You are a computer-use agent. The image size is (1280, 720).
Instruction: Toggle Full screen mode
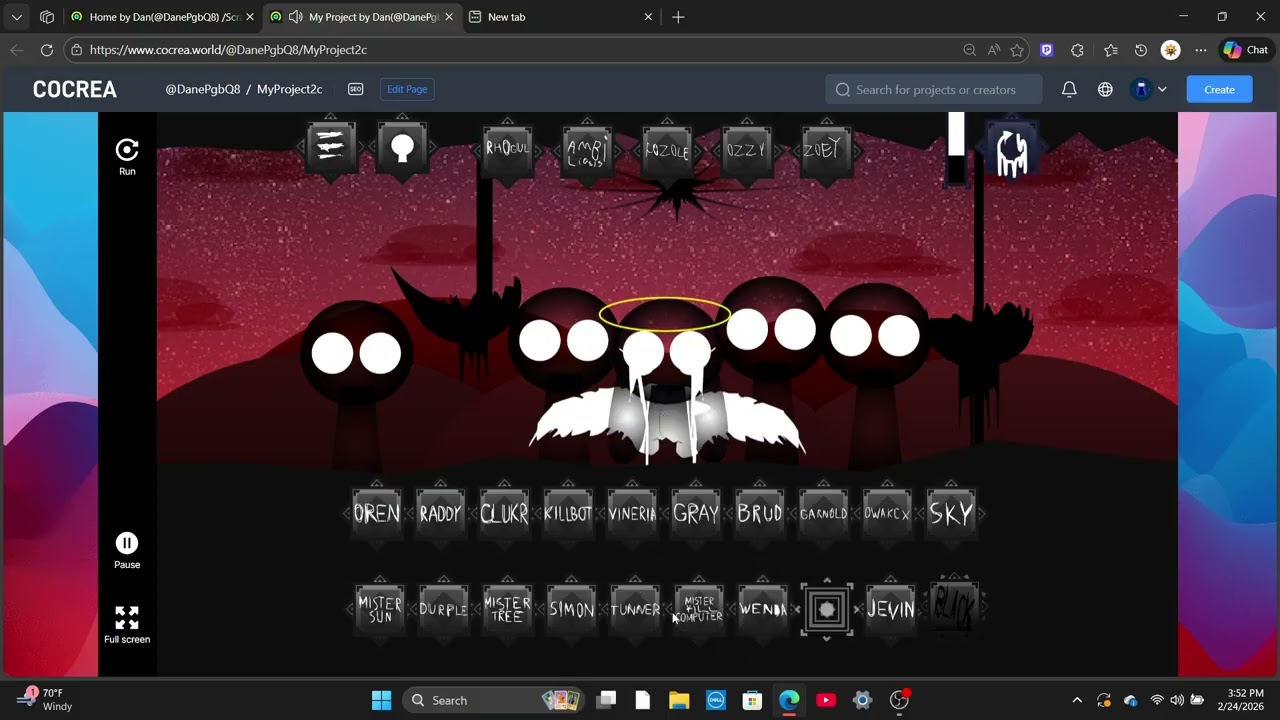tap(127, 625)
